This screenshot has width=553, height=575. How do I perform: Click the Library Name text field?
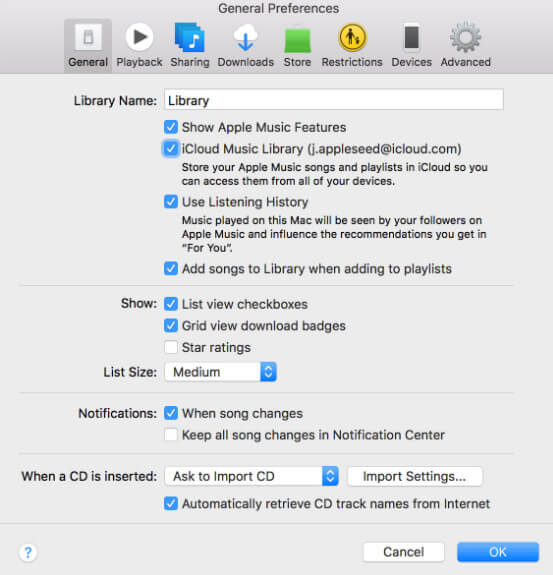[334, 100]
